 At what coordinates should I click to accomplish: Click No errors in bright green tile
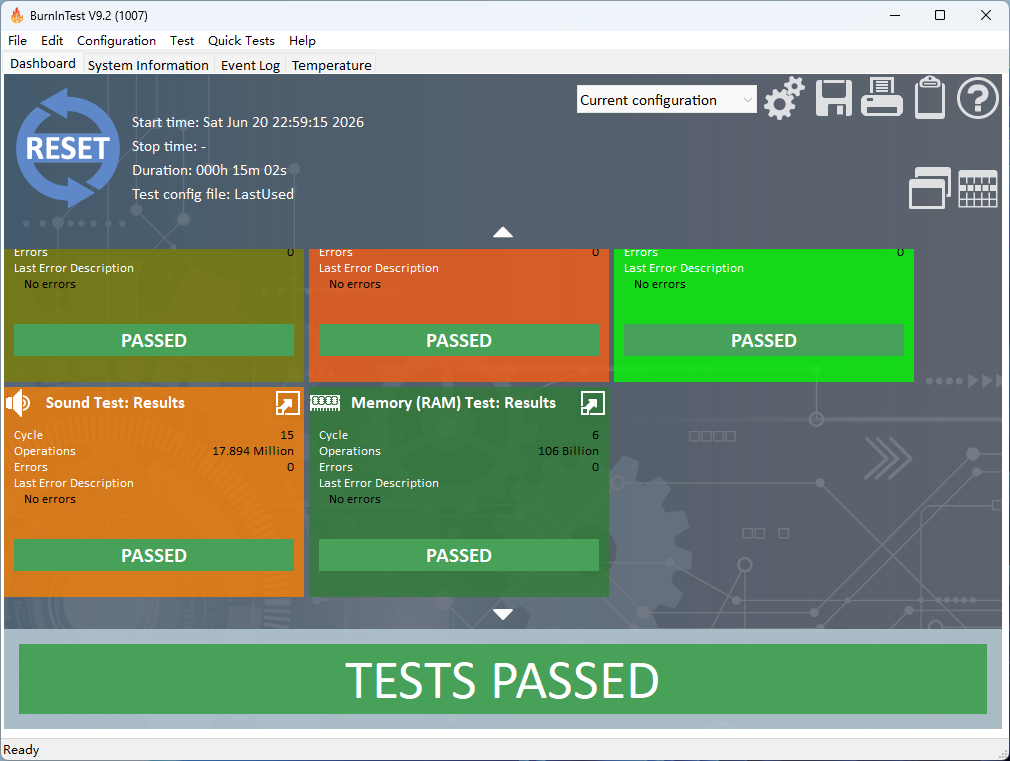(x=660, y=284)
